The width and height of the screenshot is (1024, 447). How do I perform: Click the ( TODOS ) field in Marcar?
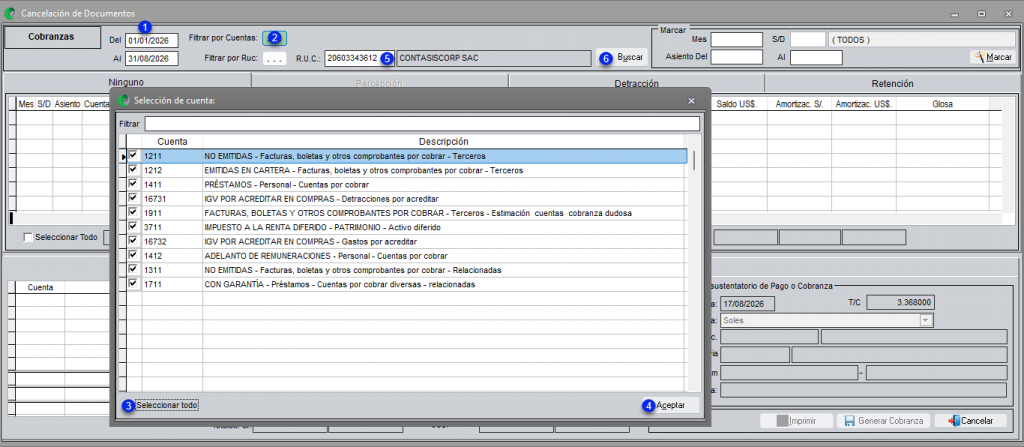click(x=921, y=40)
